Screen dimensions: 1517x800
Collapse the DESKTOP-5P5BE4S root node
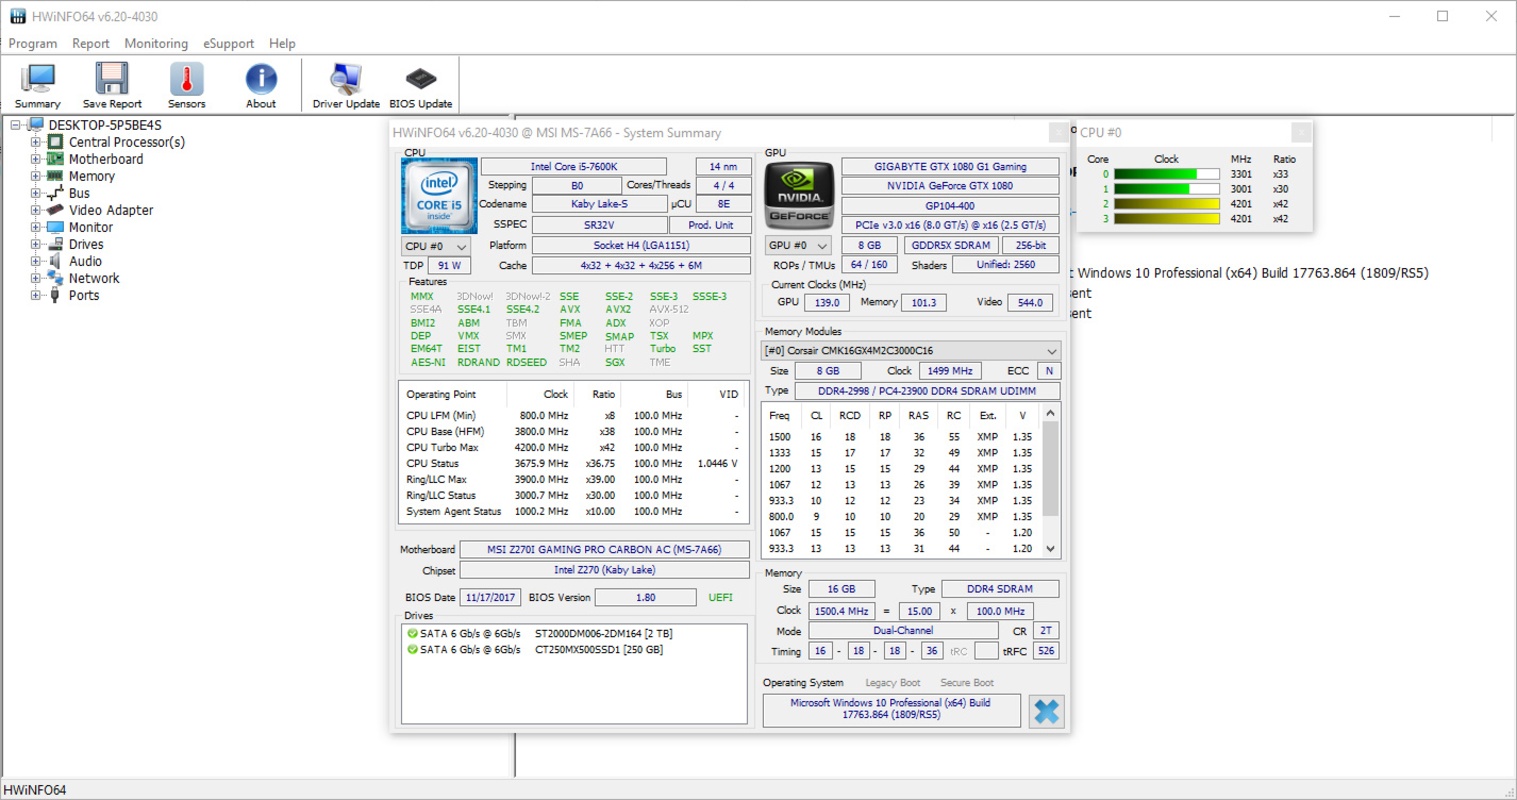pyautogui.click(x=15, y=125)
